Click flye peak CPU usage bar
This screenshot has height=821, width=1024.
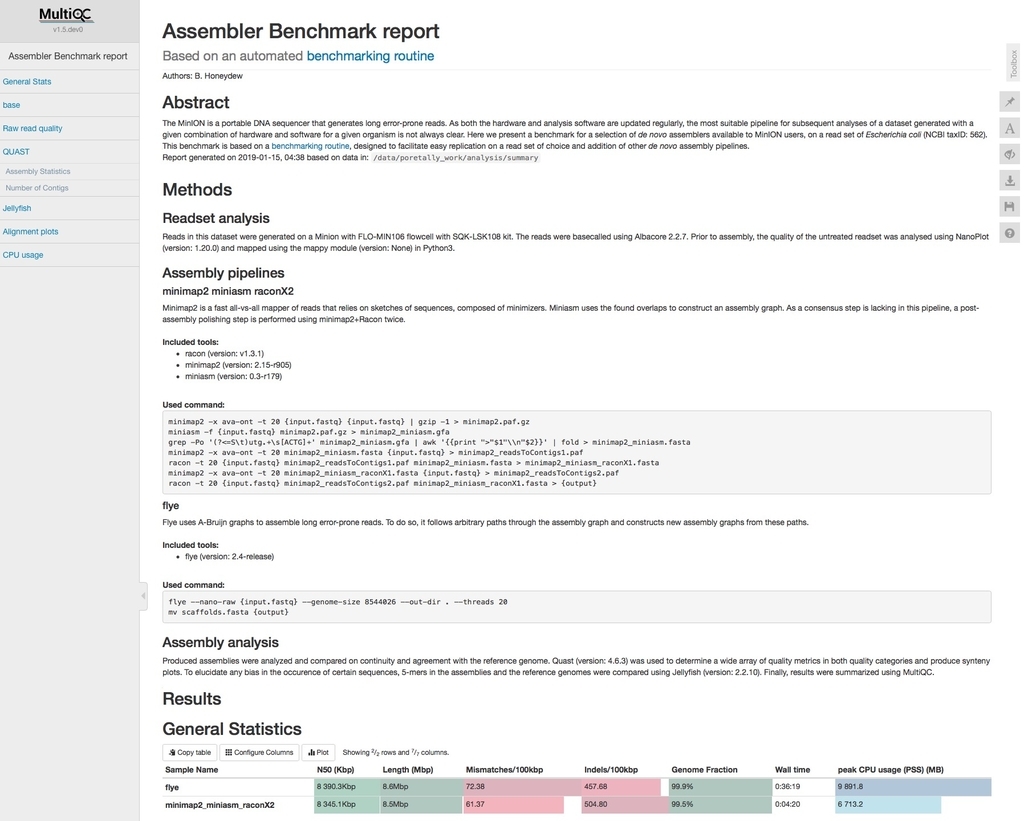click(913, 787)
